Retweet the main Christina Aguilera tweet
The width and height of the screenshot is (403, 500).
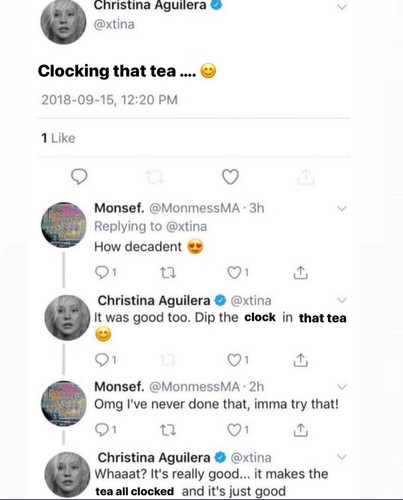[x=155, y=177]
